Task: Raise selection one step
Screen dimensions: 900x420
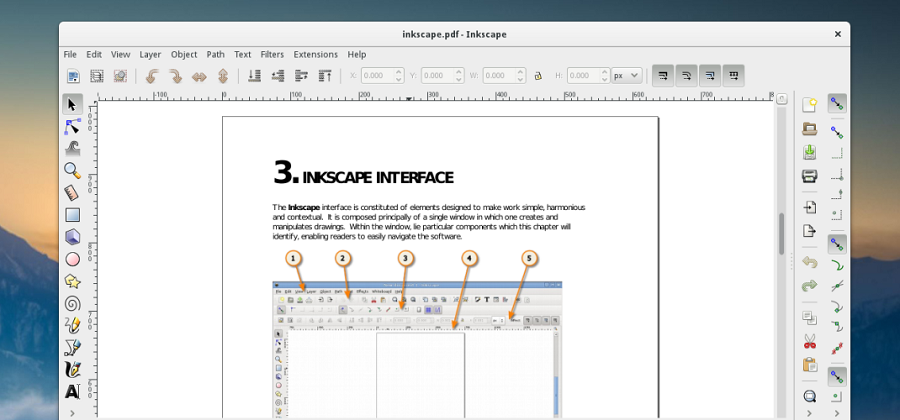Action: coord(302,76)
